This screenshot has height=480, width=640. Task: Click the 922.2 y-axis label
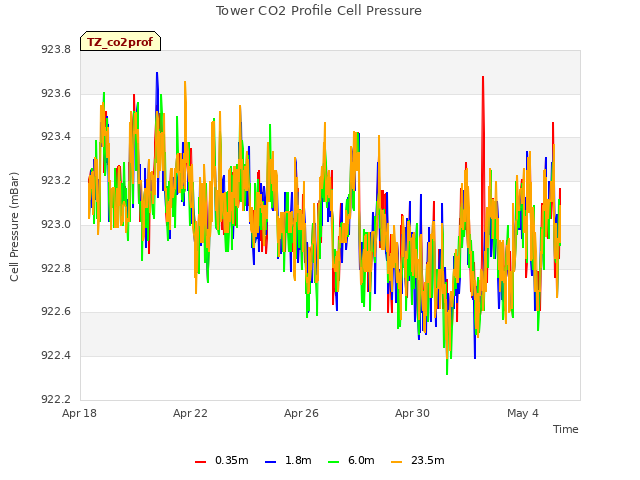pyautogui.click(x=56, y=399)
